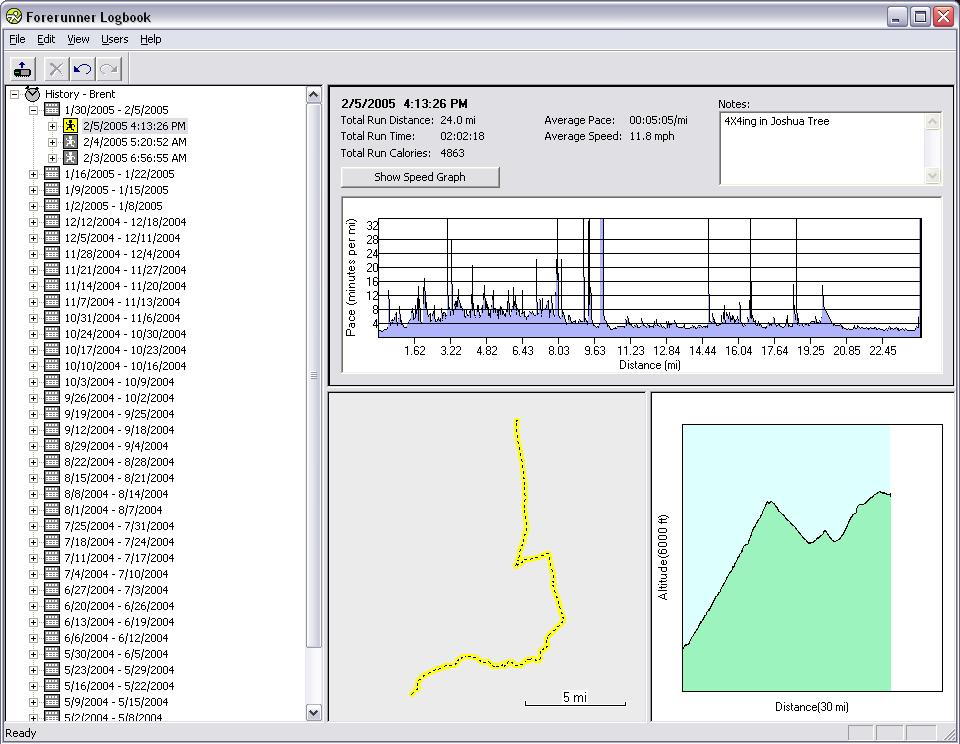
Task: Click the Total Run Calories value 4863
Action: [x=452, y=153]
